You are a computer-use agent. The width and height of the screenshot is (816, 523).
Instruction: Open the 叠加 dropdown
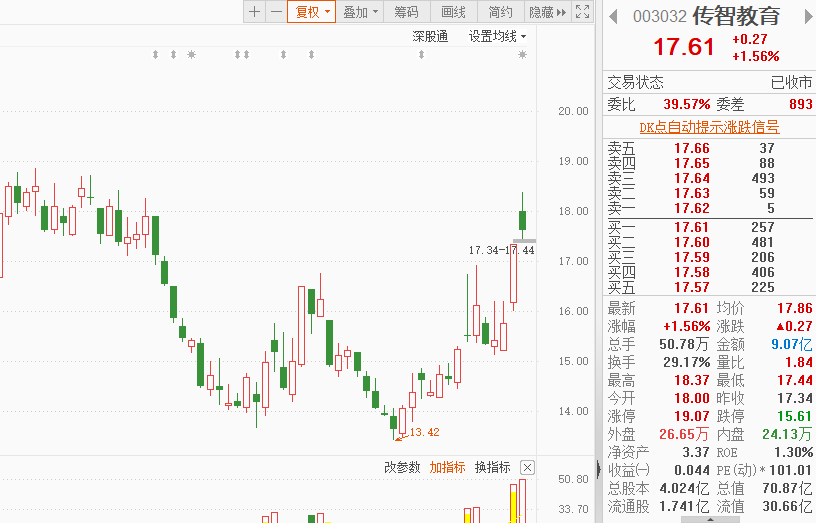pyautogui.click(x=360, y=11)
